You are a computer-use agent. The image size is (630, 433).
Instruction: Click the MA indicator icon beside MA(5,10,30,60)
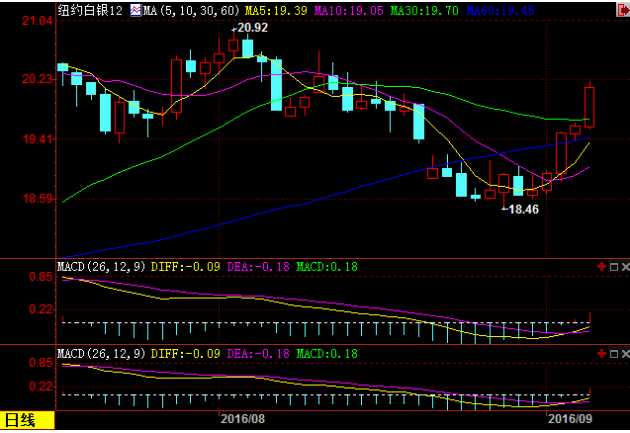(x=135, y=10)
